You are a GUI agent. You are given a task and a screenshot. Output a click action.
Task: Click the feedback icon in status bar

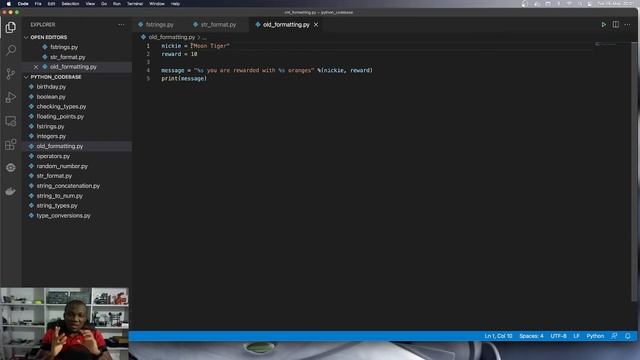[x=614, y=336]
